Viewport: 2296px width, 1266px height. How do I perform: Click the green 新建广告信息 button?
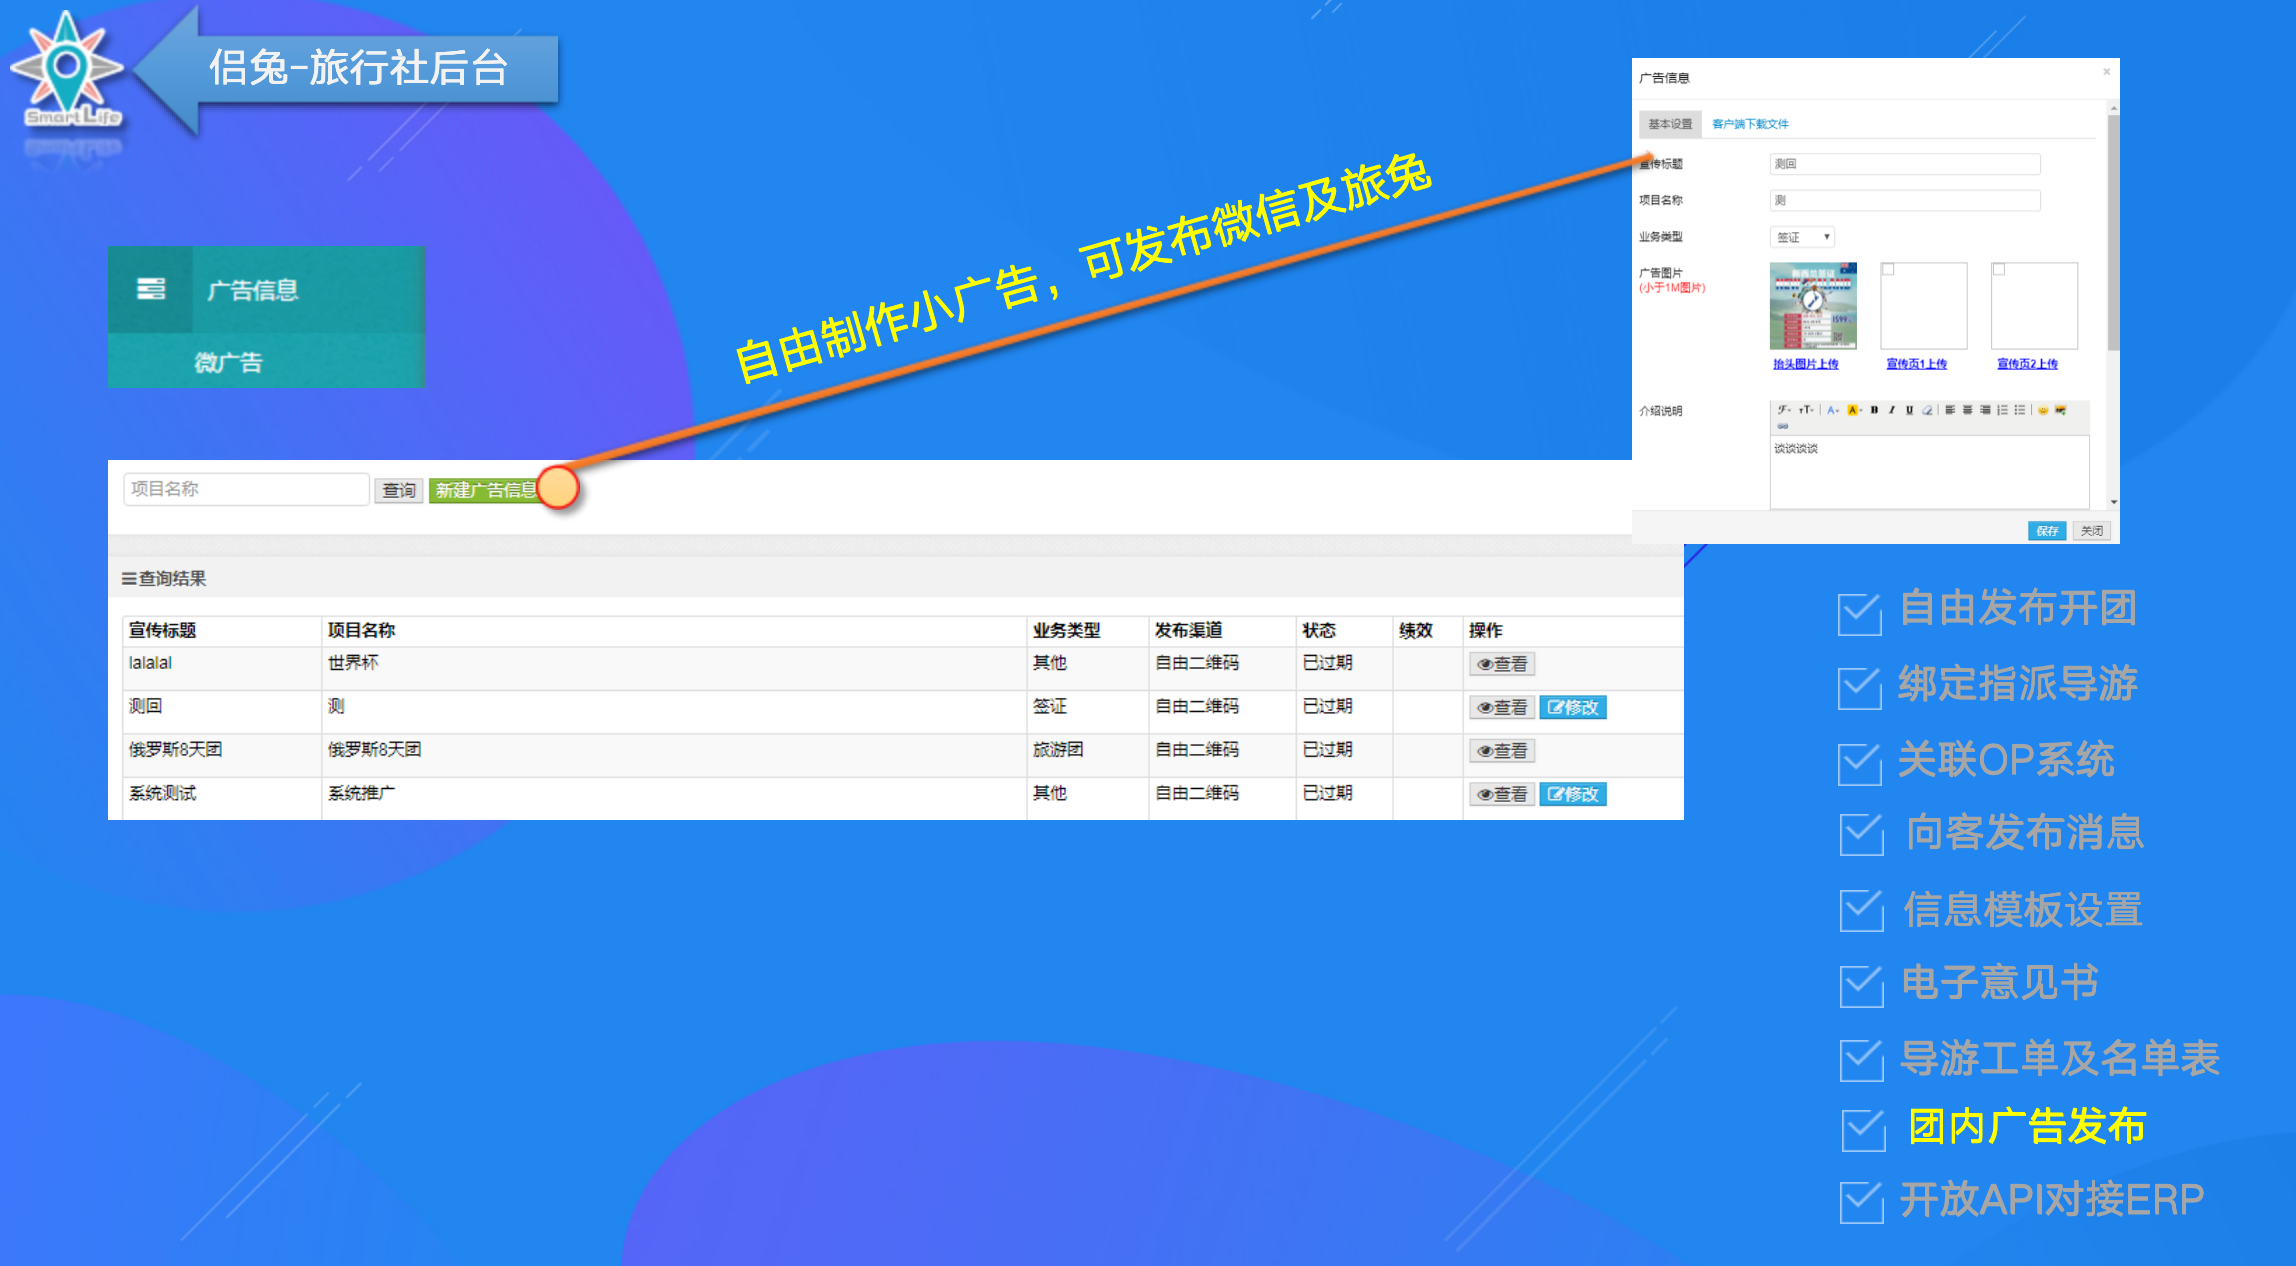coord(486,490)
